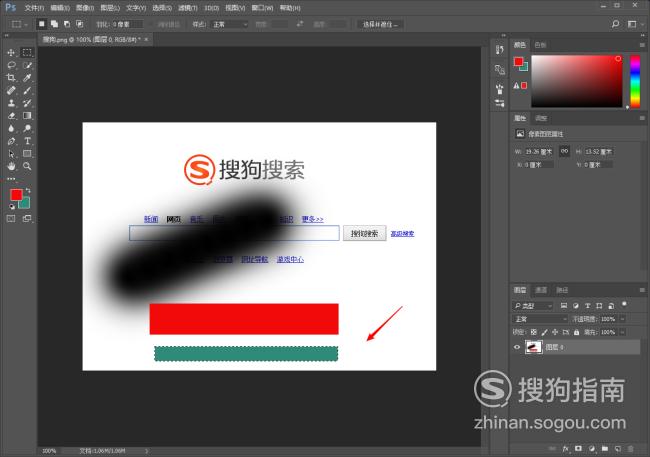Viewport: 650px width, 457px height.
Task: Open the Edit menu
Action: 60,8
